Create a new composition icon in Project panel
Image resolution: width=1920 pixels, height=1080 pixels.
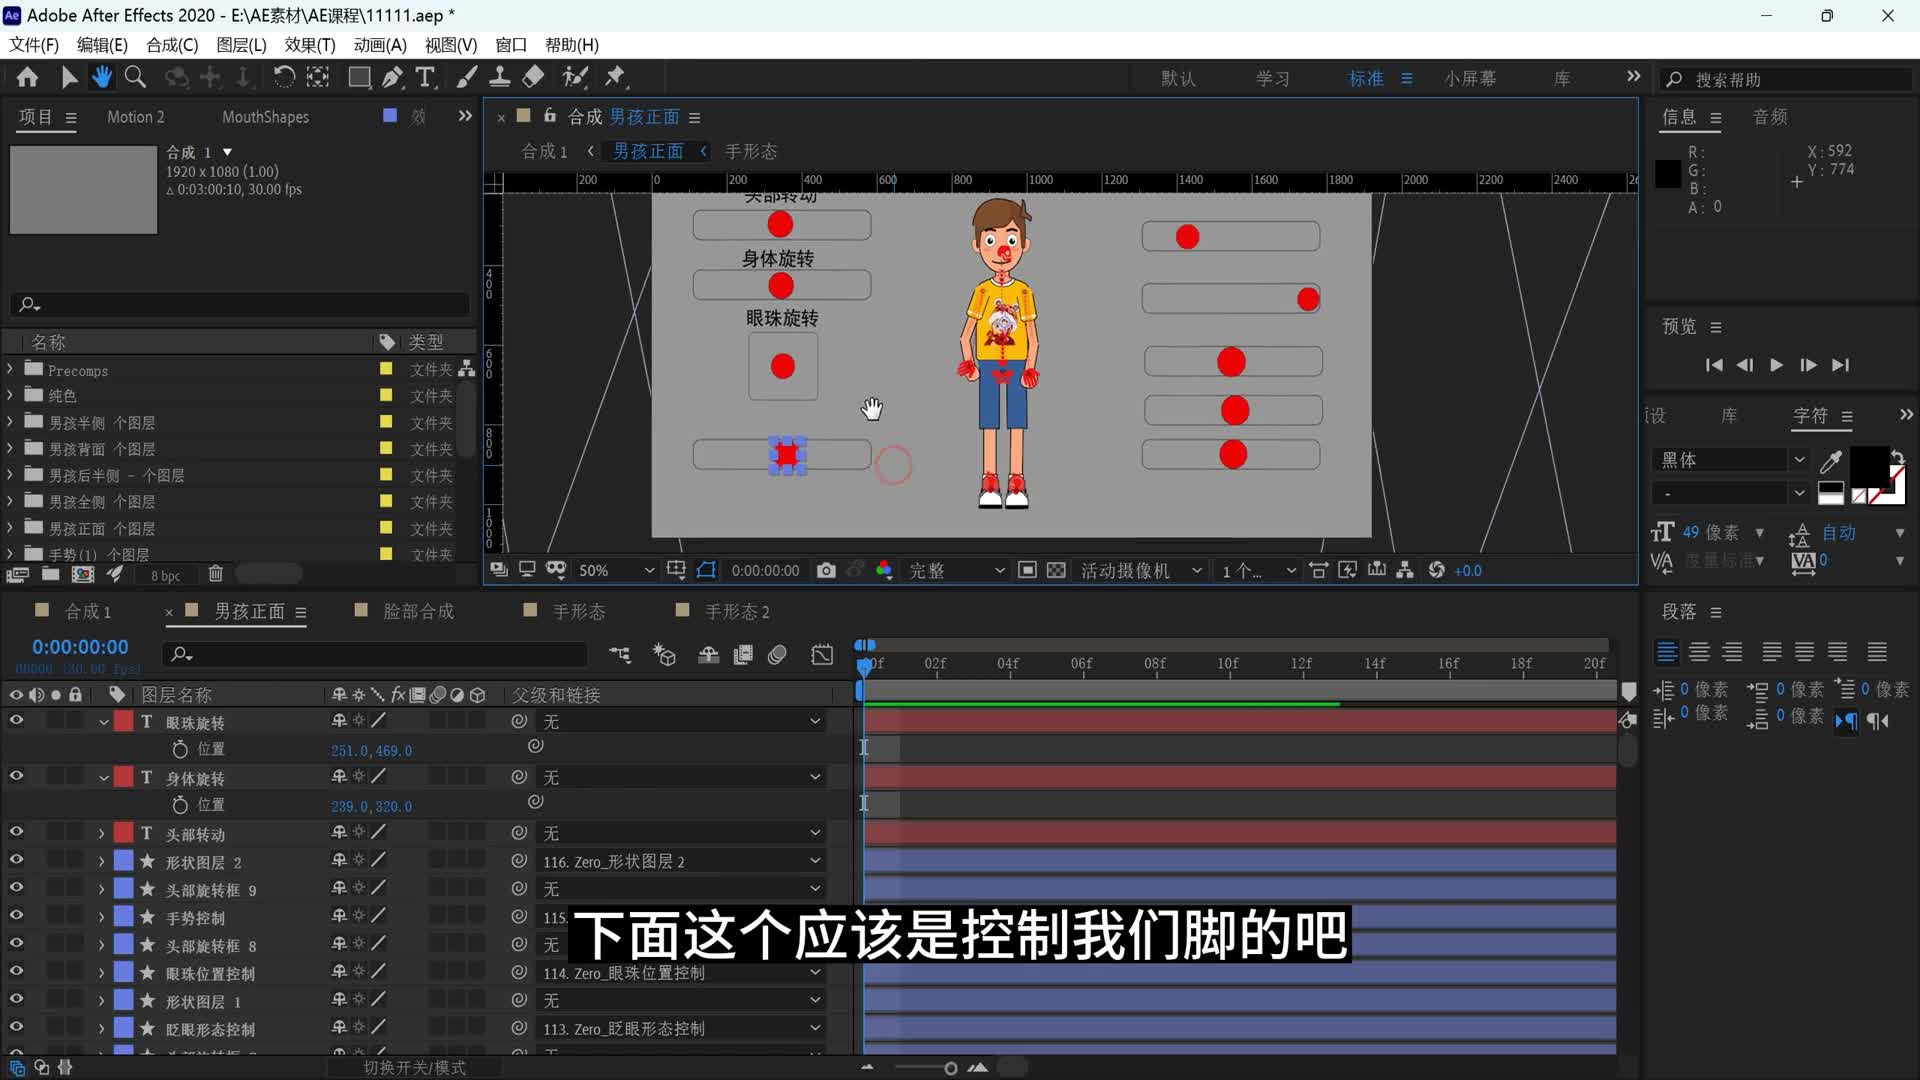[83, 574]
